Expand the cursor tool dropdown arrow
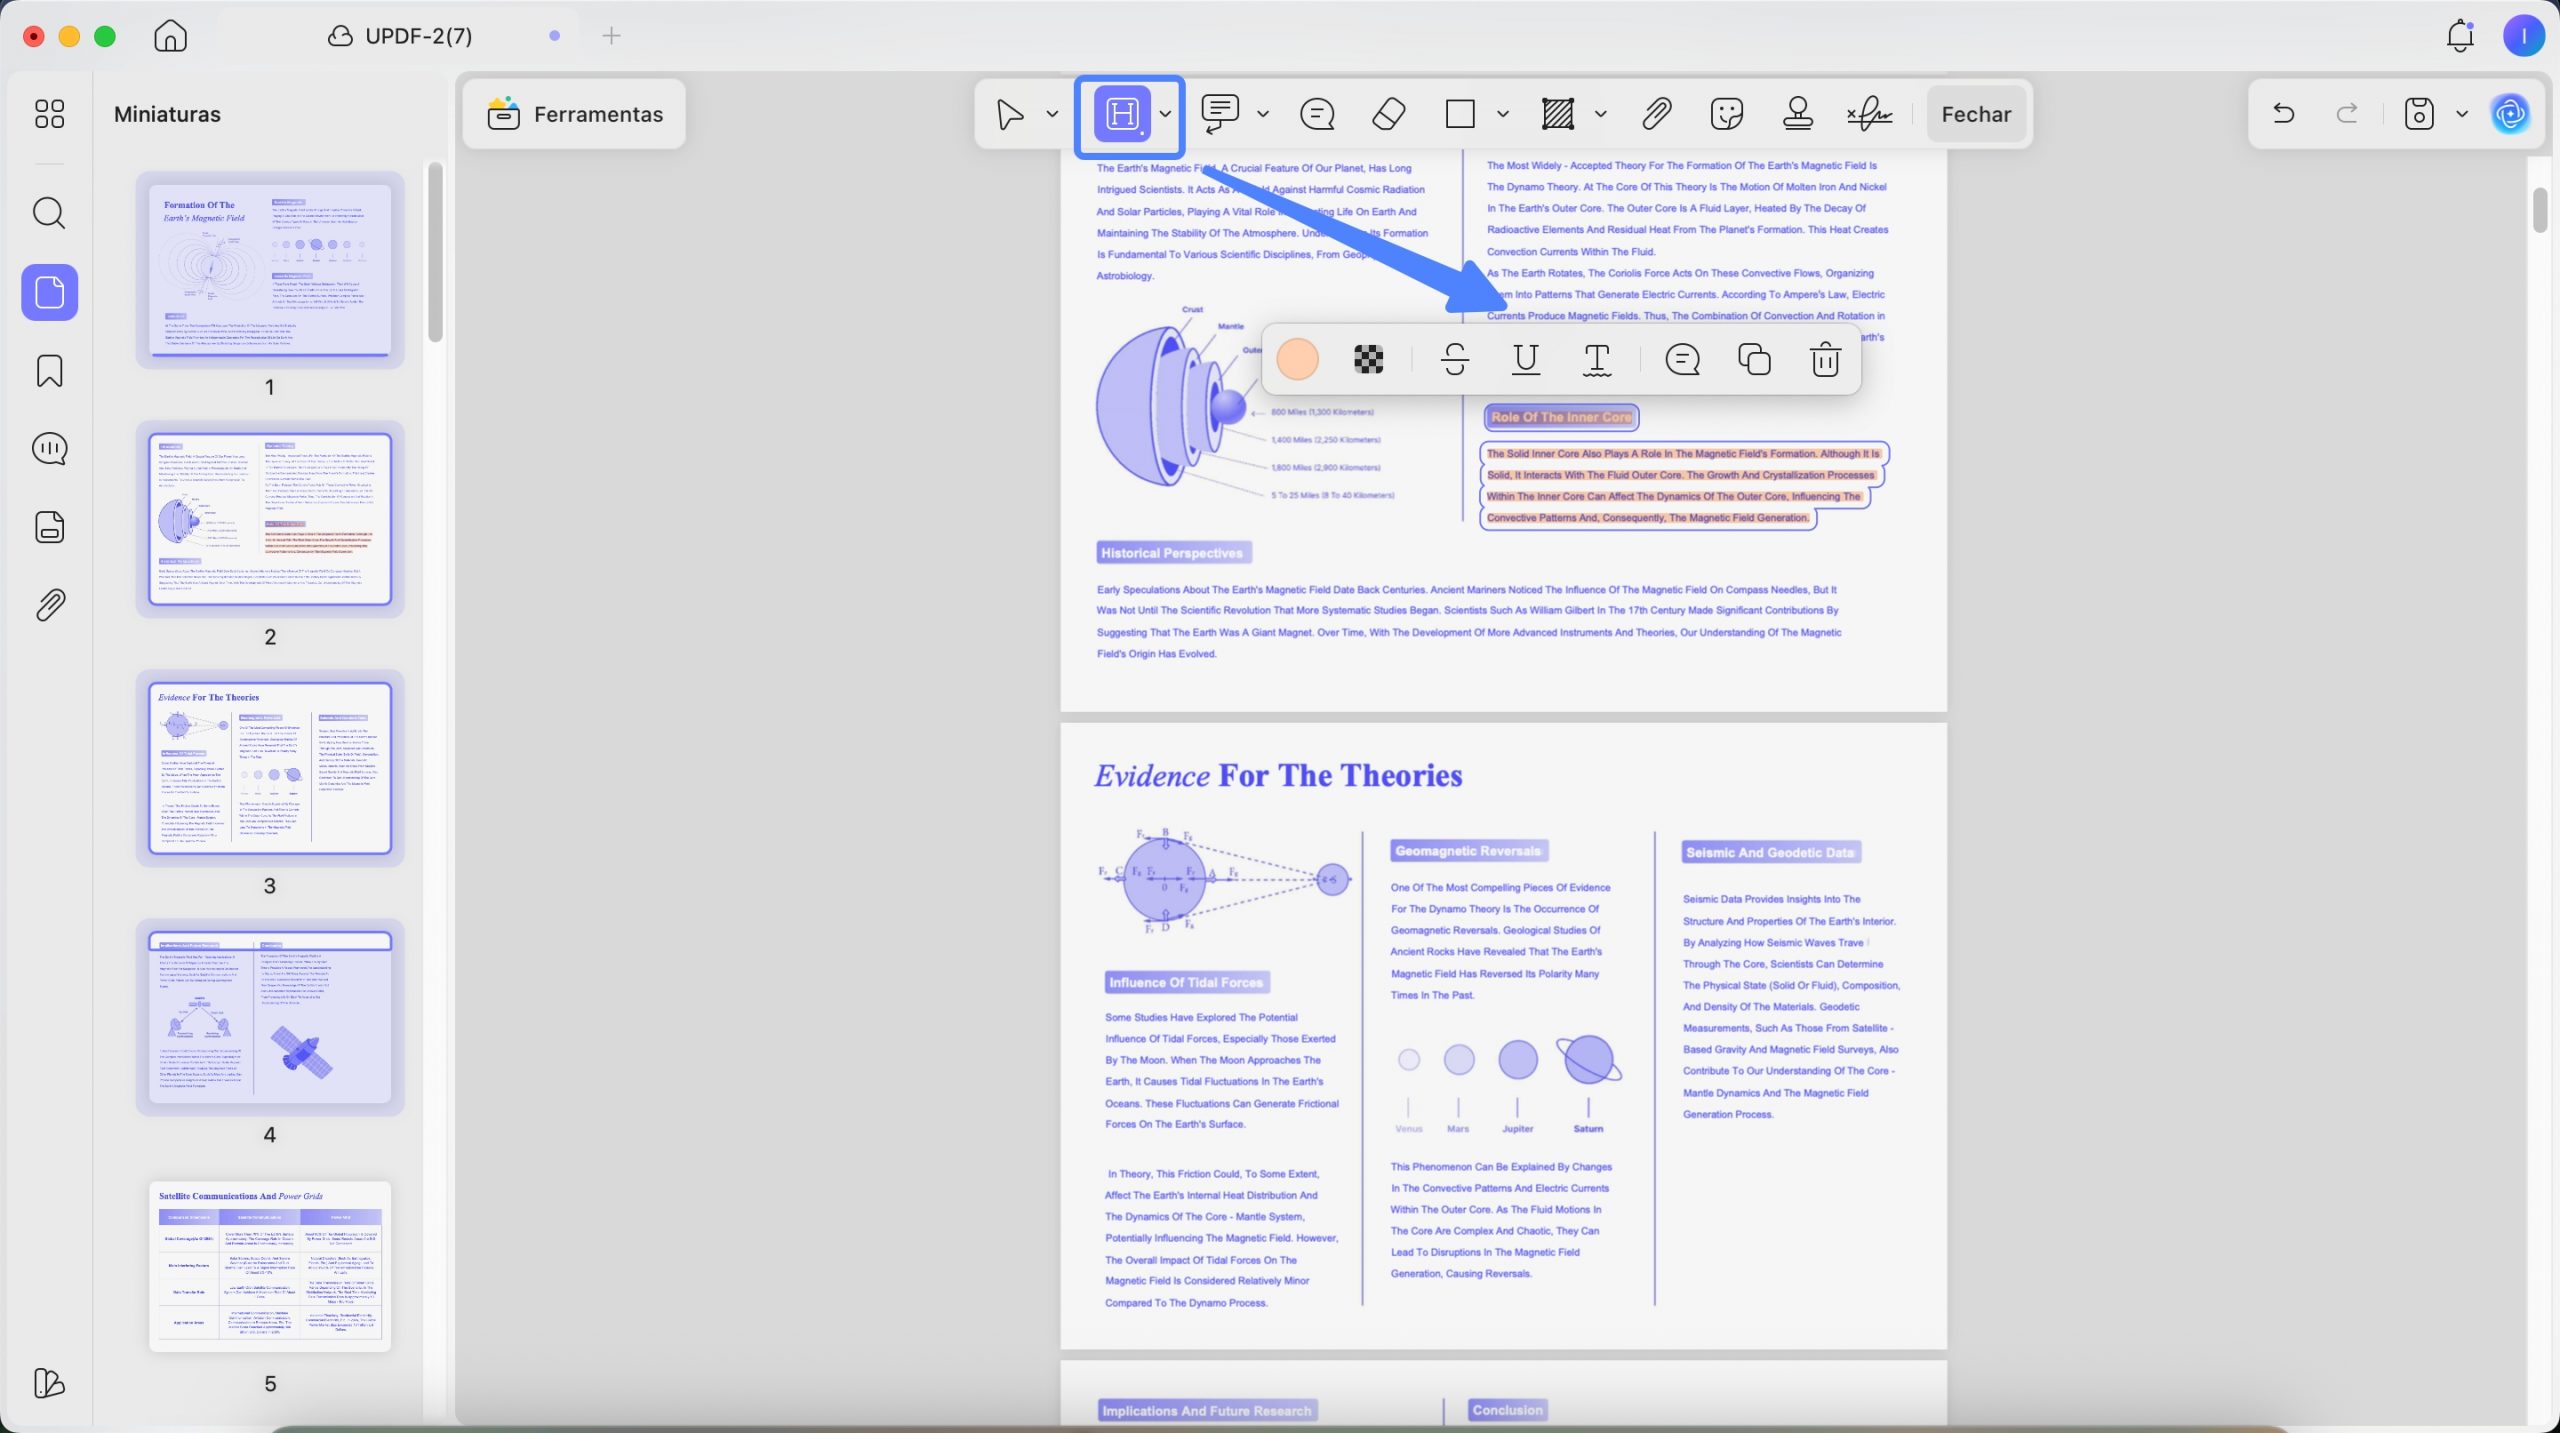The width and height of the screenshot is (2560, 1433). (x=1052, y=114)
